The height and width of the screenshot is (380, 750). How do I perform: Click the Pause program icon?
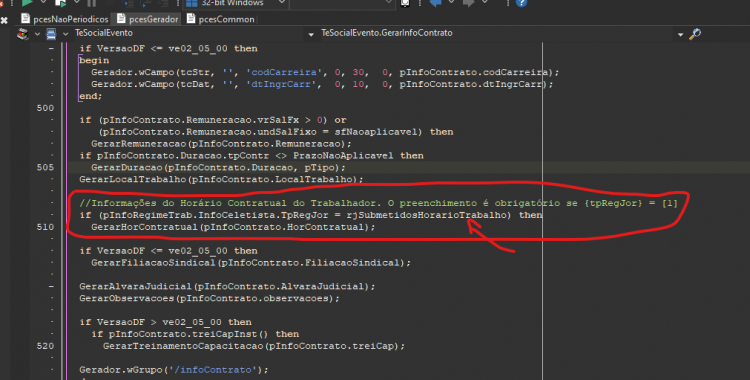click(92, 3)
